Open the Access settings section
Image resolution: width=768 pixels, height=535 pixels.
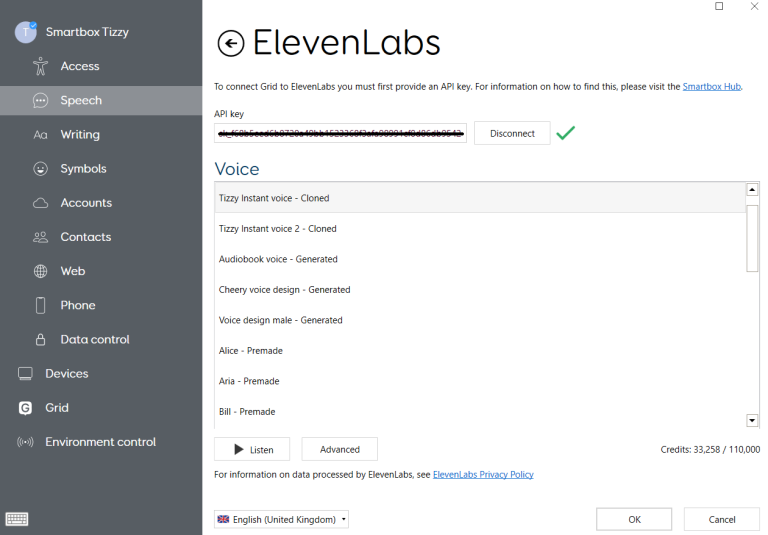pyautogui.click(x=101, y=66)
